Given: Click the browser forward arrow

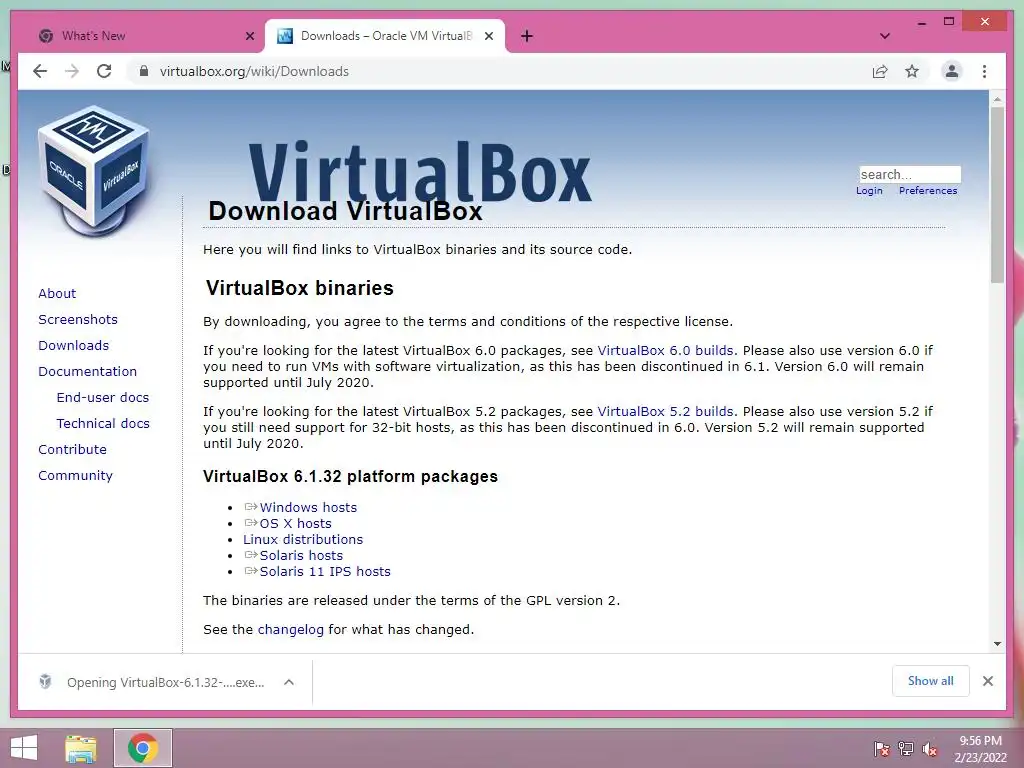Looking at the screenshot, I should 72,71.
